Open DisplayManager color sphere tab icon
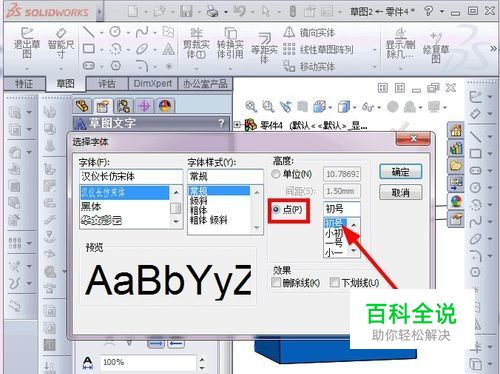This screenshot has height=374, width=500. click(165, 106)
